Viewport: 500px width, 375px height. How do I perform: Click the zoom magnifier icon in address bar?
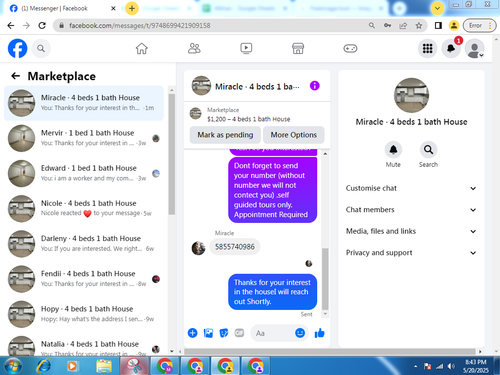tap(372, 25)
